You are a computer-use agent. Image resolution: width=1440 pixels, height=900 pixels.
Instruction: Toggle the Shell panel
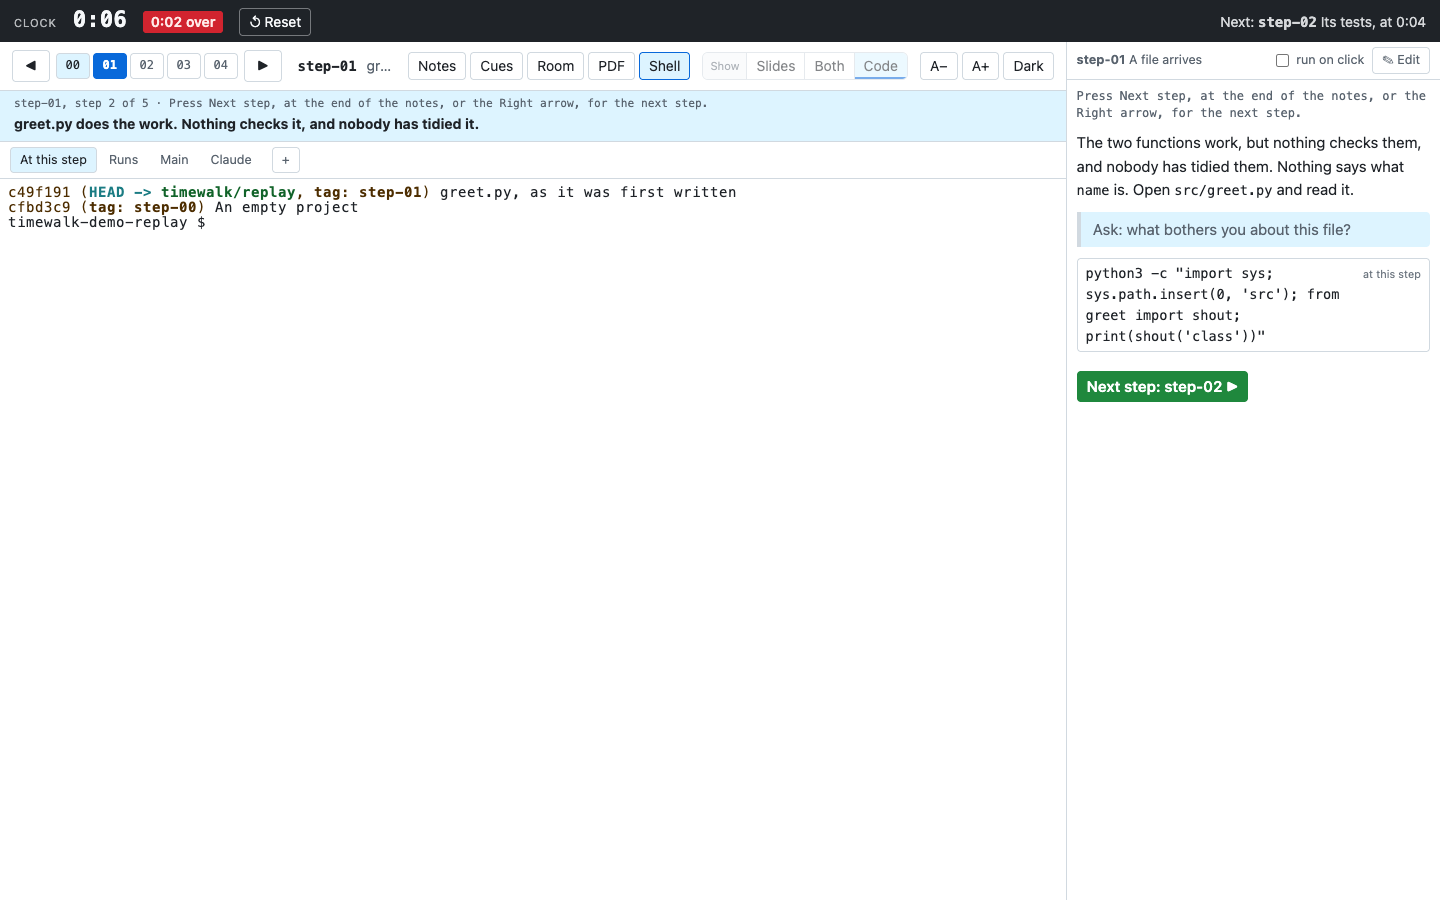(x=665, y=66)
